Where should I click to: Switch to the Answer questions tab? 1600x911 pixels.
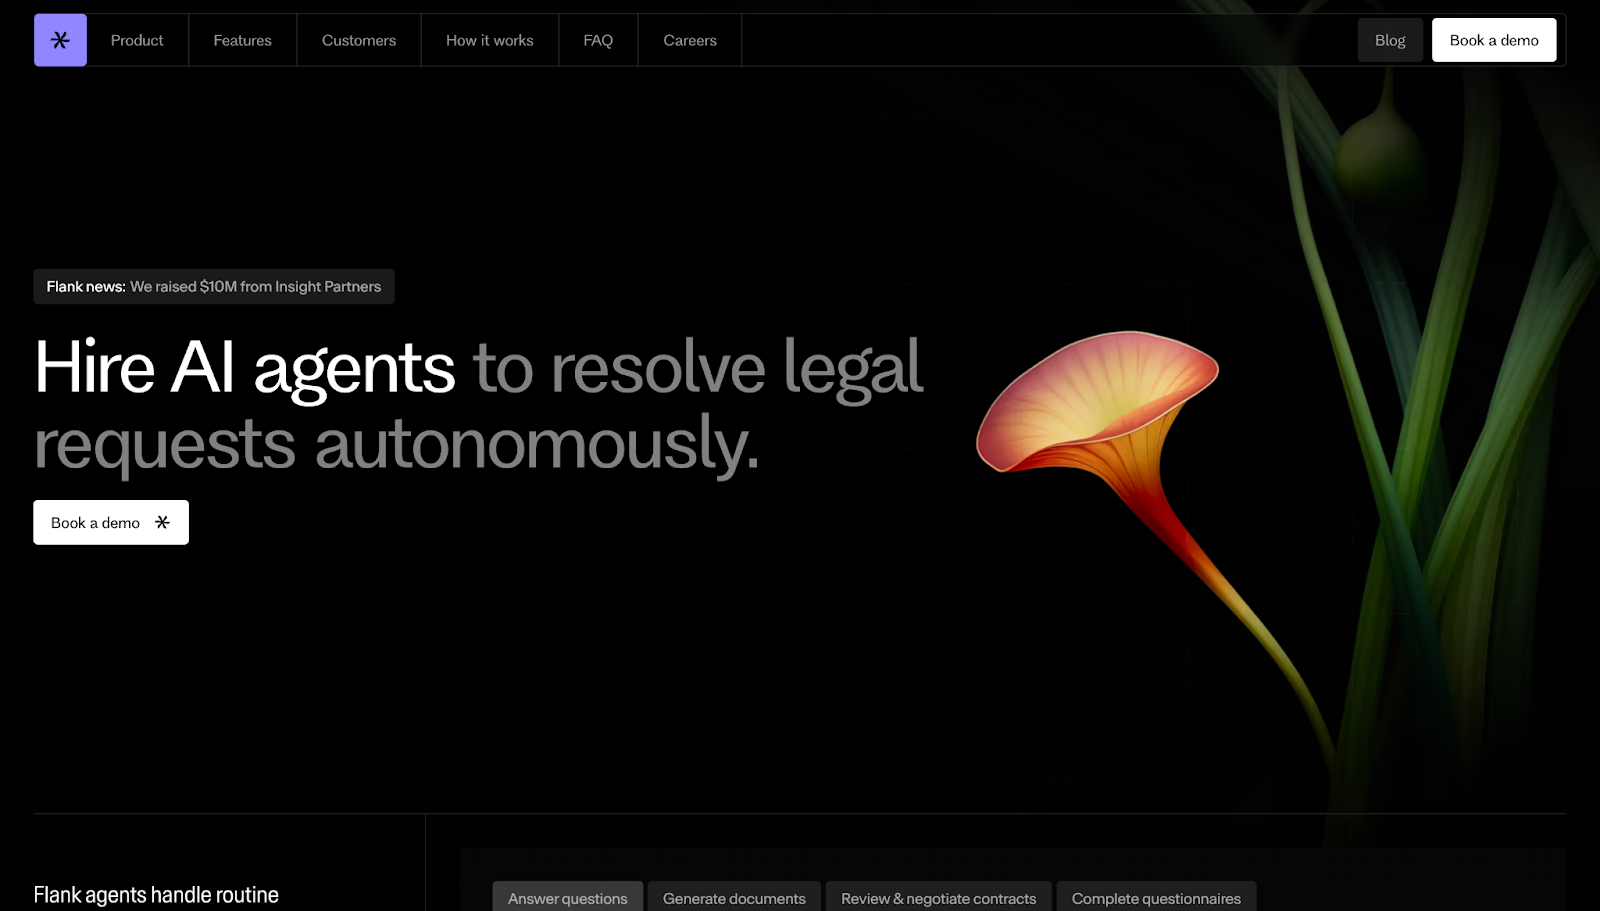point(567,897)
